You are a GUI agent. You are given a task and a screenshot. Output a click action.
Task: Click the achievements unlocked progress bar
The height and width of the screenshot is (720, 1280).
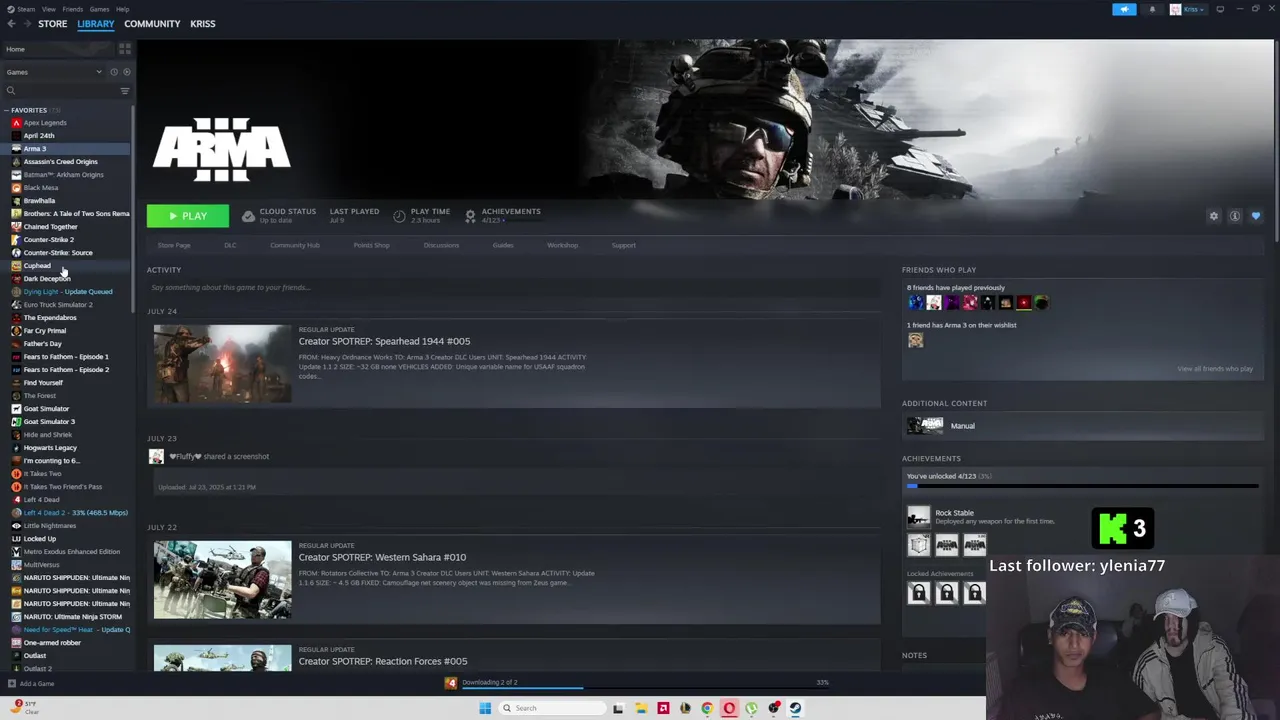point(1082,486)
